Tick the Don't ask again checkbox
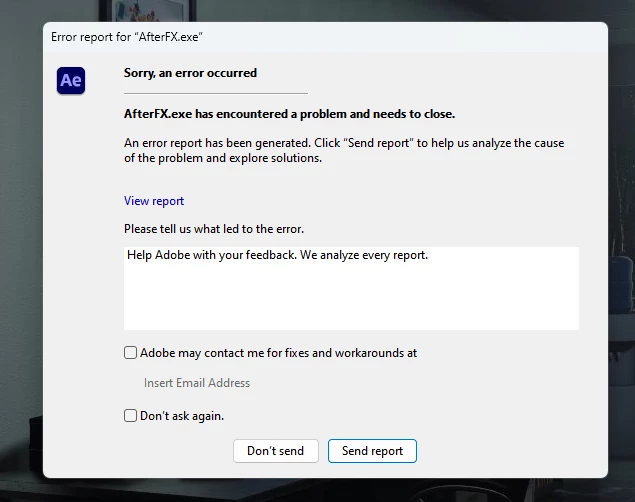This screenshot has height=502, width=635. [x=130, y=415]
